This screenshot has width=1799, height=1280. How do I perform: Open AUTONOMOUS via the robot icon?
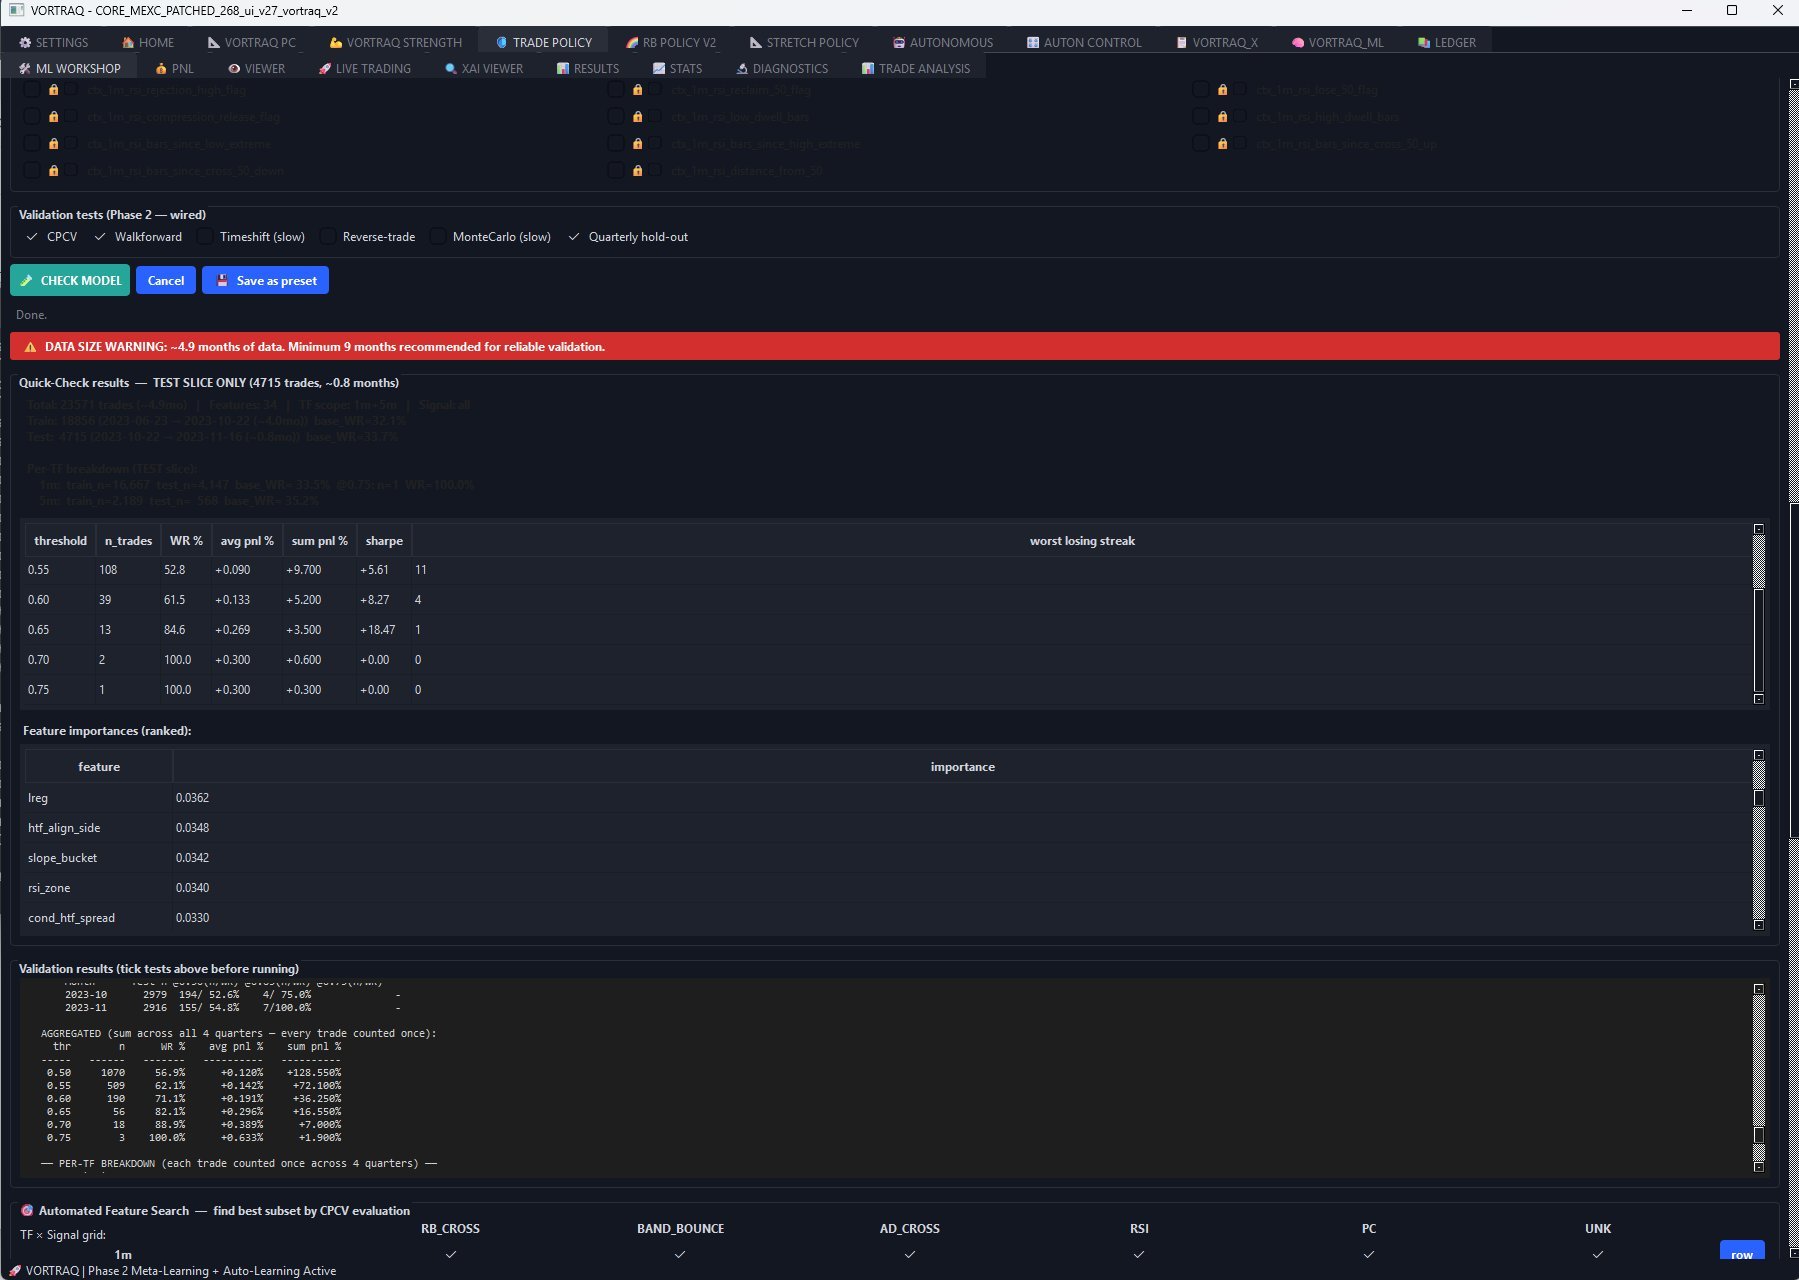click(899, 42)
